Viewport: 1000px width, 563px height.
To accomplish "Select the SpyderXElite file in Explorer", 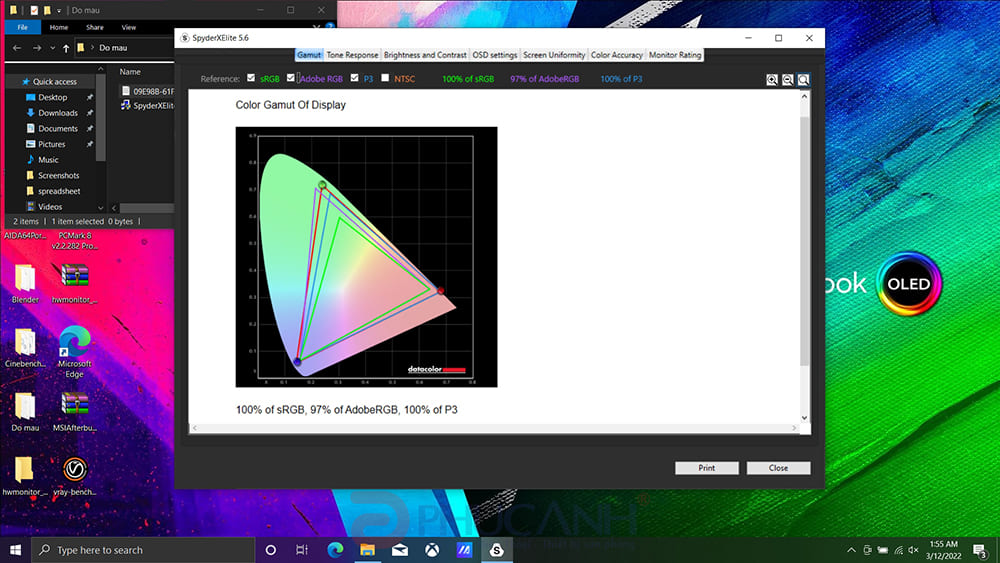I will point(148,106).
